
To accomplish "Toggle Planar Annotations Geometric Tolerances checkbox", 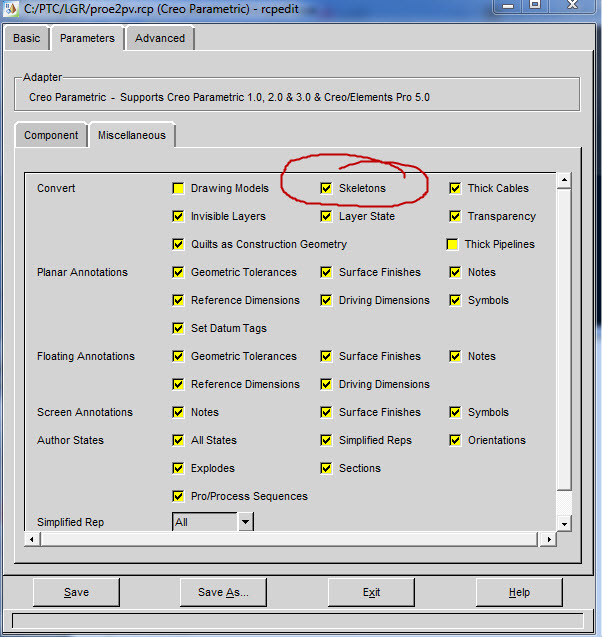I will coord(178,272).
